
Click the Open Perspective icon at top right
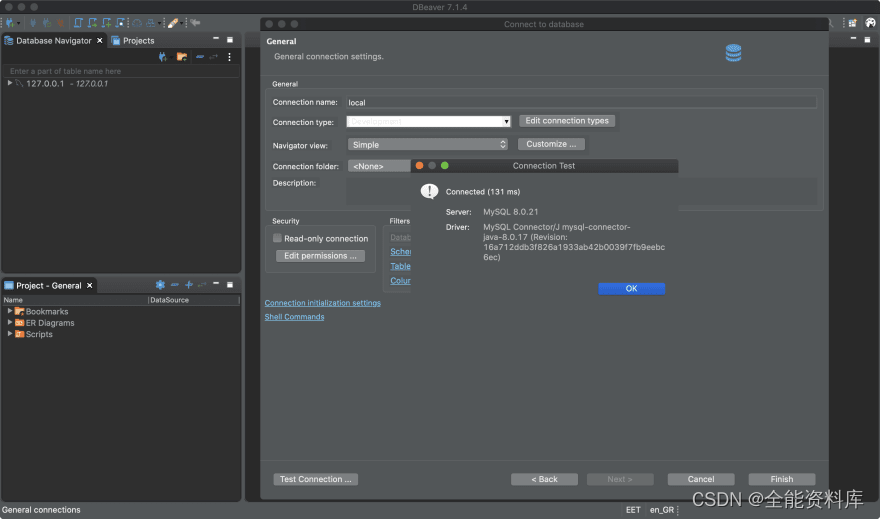point(852,23)
